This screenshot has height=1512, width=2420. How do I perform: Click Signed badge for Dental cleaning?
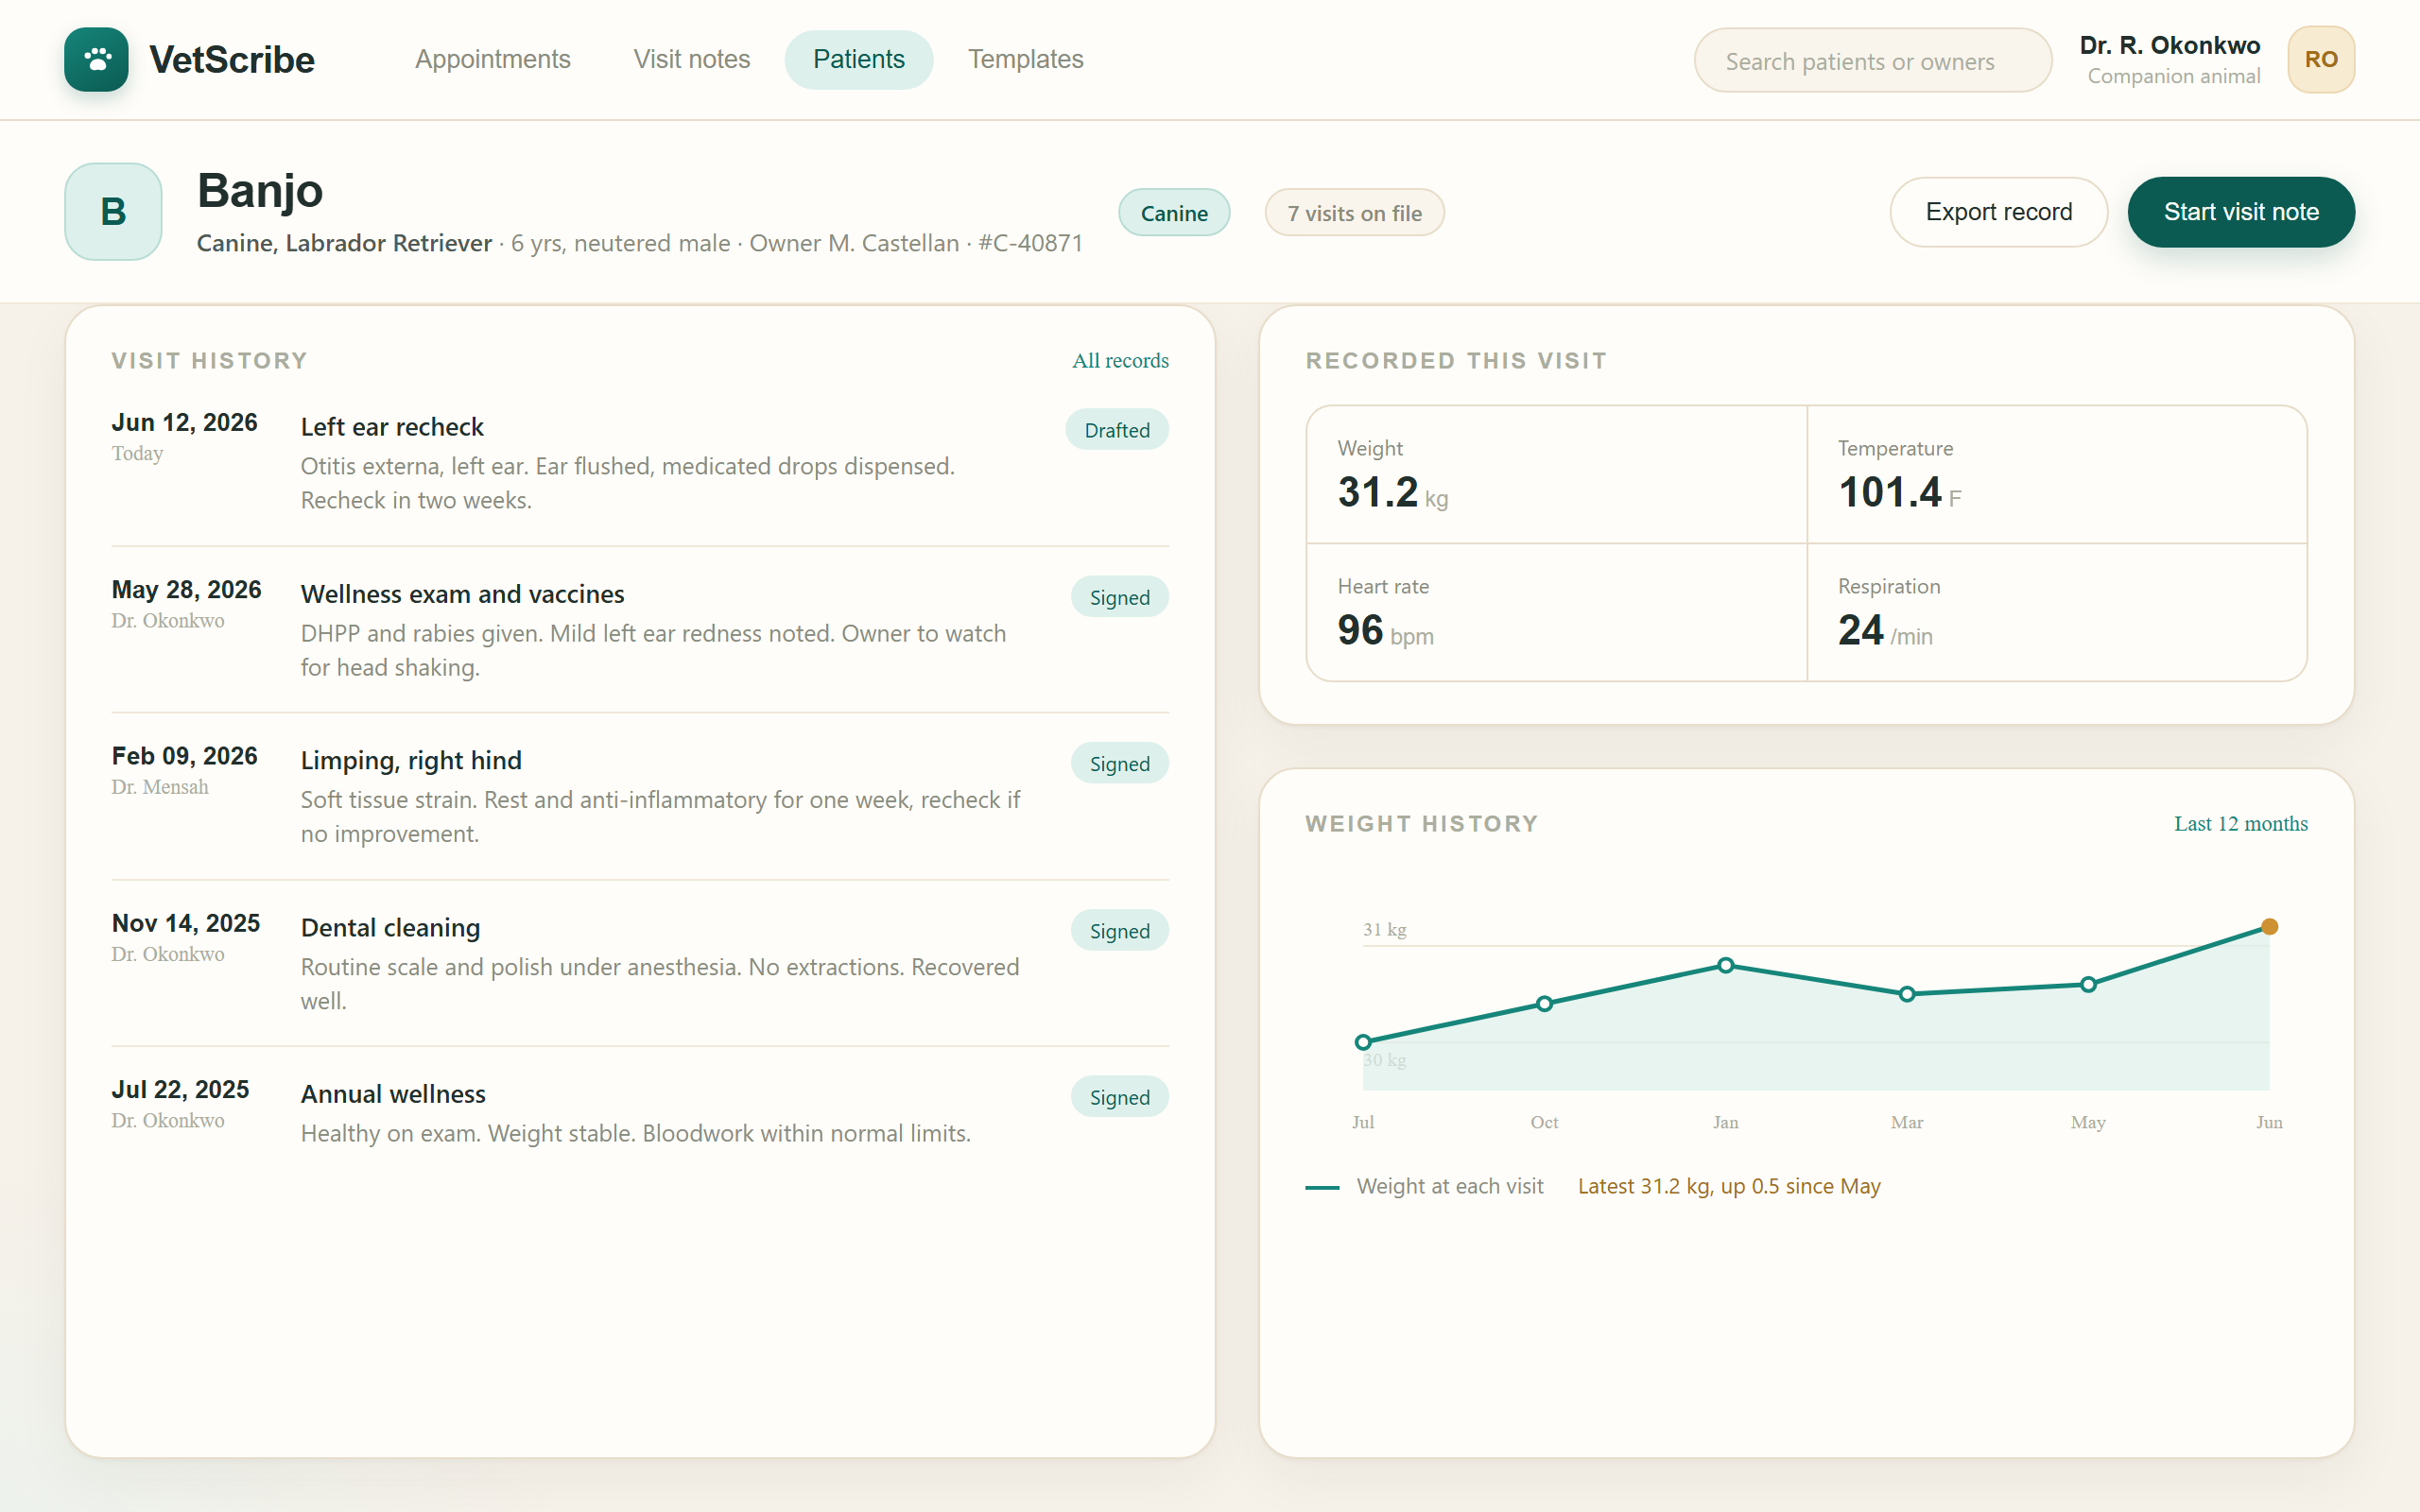click(1119, 930)
